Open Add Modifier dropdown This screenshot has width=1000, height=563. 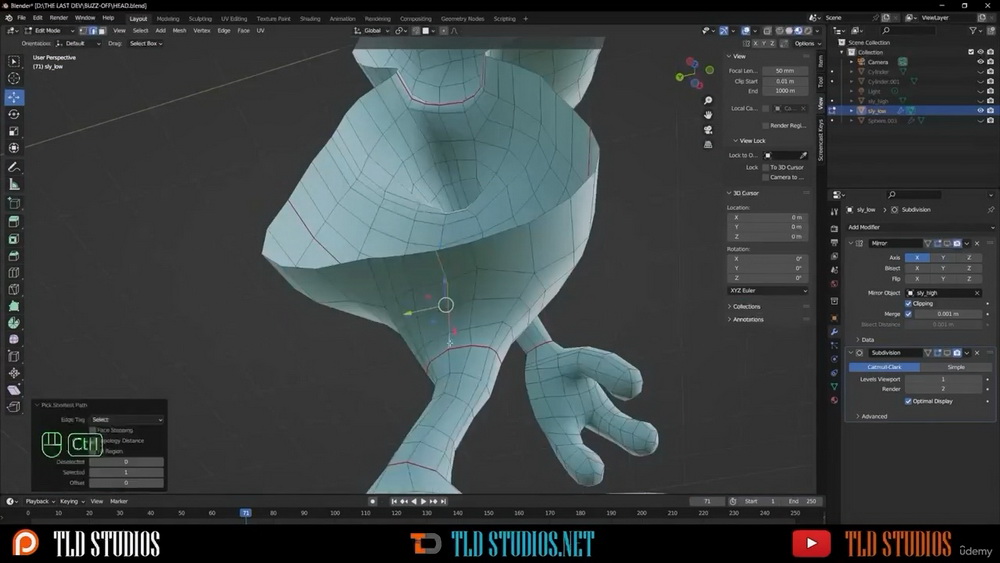coord(920,227)
